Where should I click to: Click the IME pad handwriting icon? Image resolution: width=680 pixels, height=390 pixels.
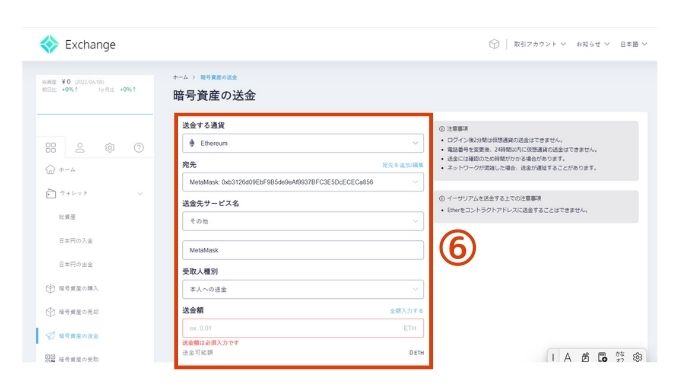point(585,357)
